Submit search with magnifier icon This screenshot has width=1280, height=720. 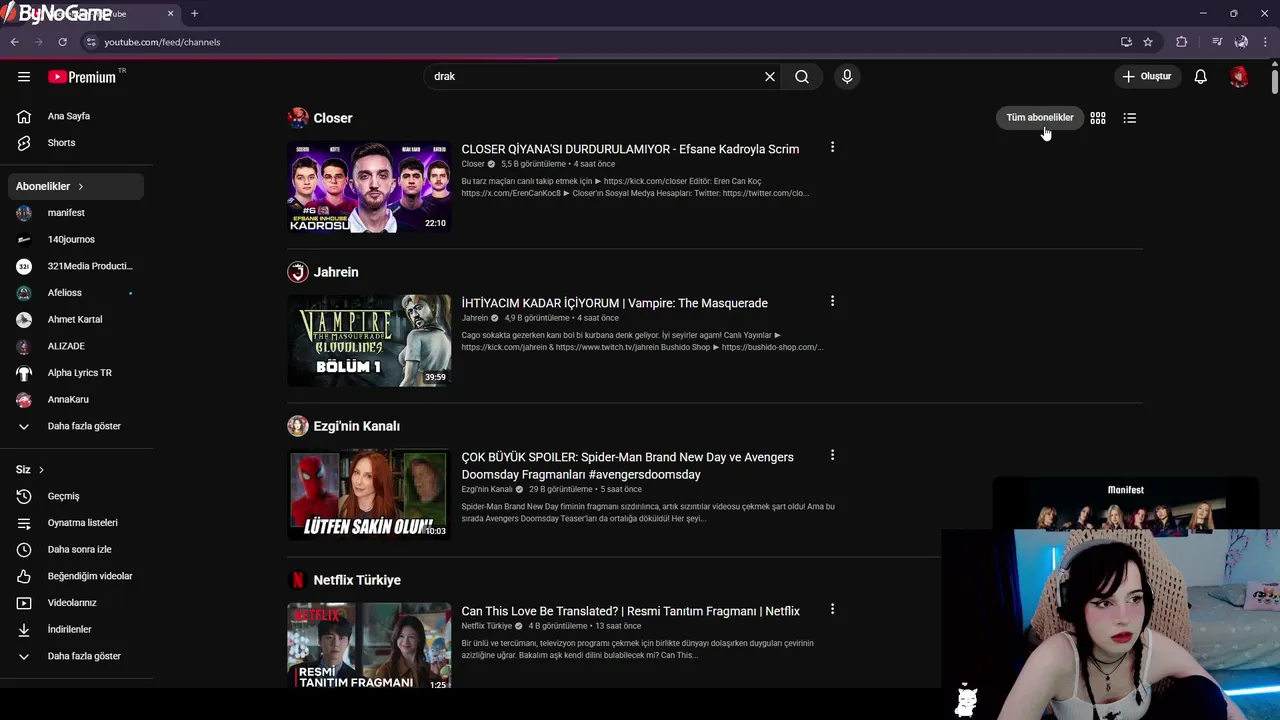click(802, 76)
